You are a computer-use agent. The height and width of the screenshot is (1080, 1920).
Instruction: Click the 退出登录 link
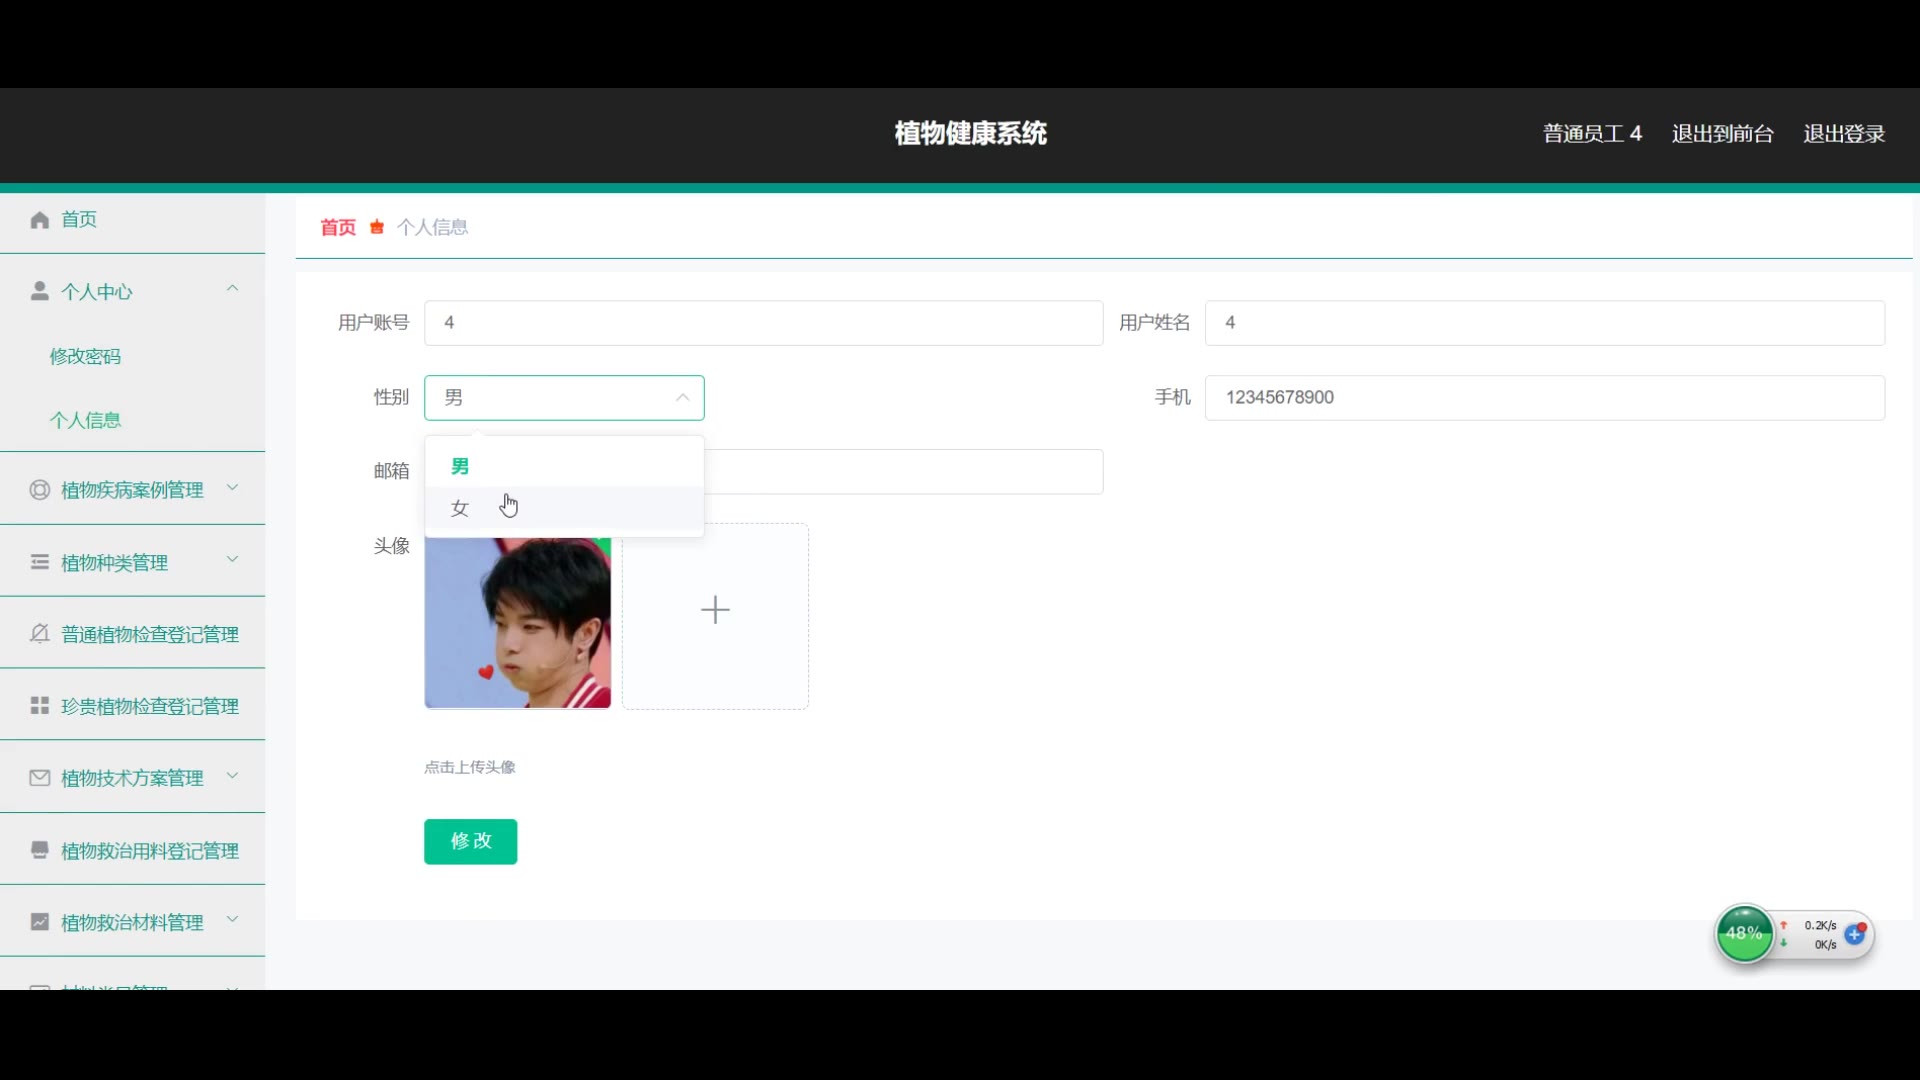point(1843,134)
